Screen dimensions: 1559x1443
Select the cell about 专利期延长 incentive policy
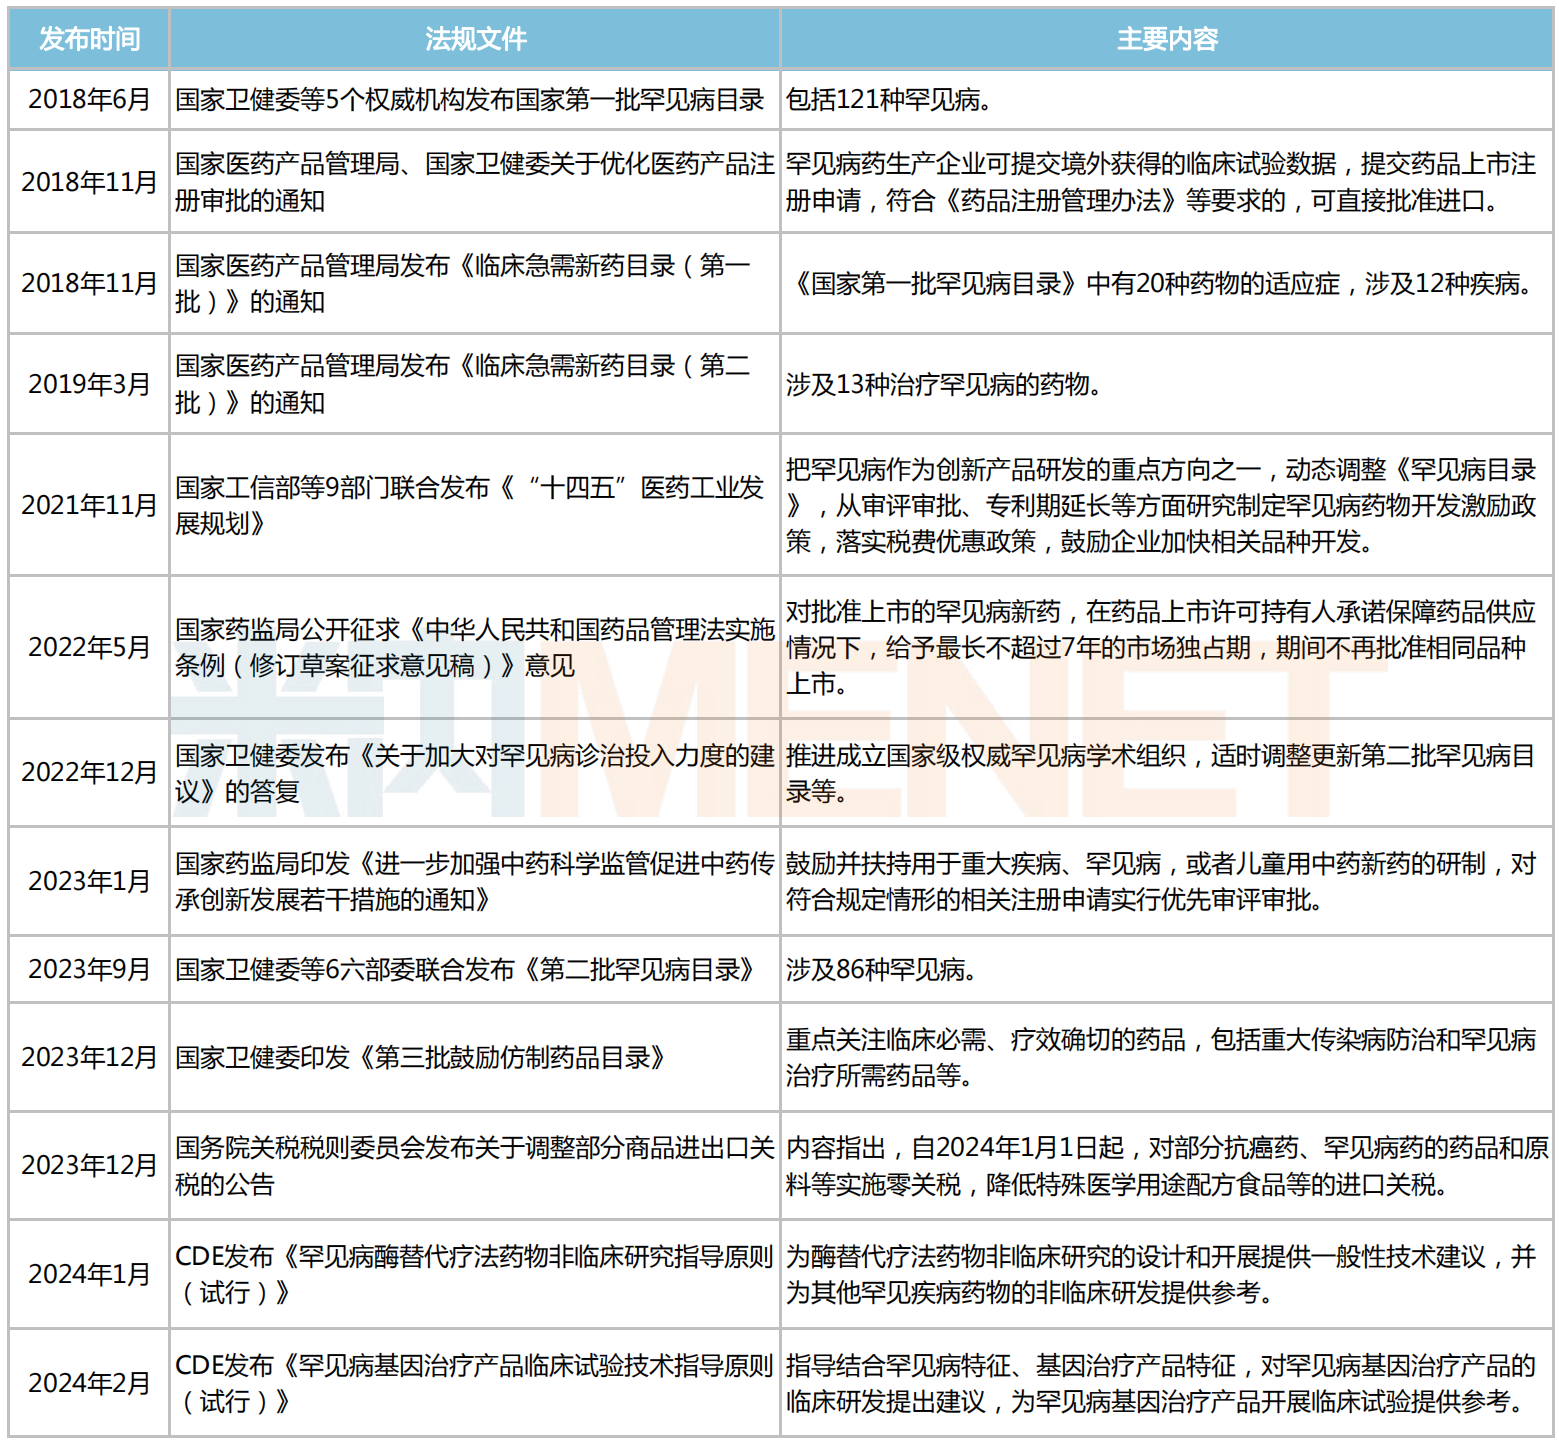click(x=1167, y=505)
